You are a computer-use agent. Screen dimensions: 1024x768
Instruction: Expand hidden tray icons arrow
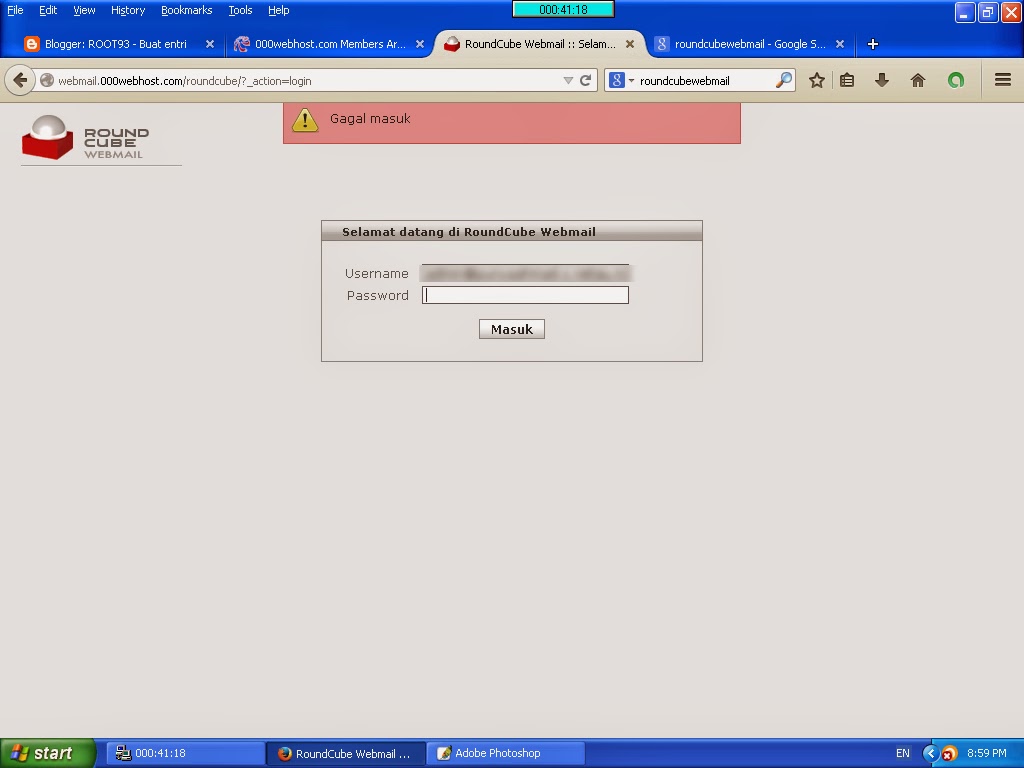click(x=930, y=754)
